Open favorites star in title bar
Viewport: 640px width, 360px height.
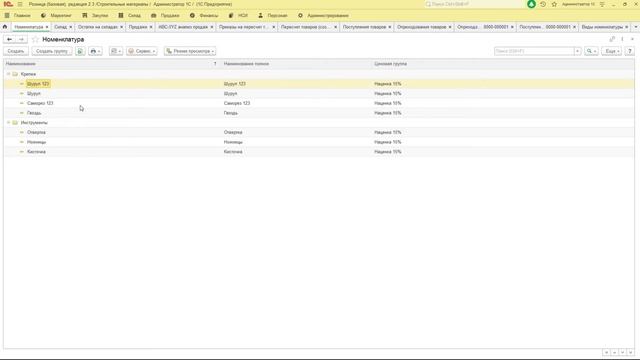pyautogui.click(x=554, y=4)
